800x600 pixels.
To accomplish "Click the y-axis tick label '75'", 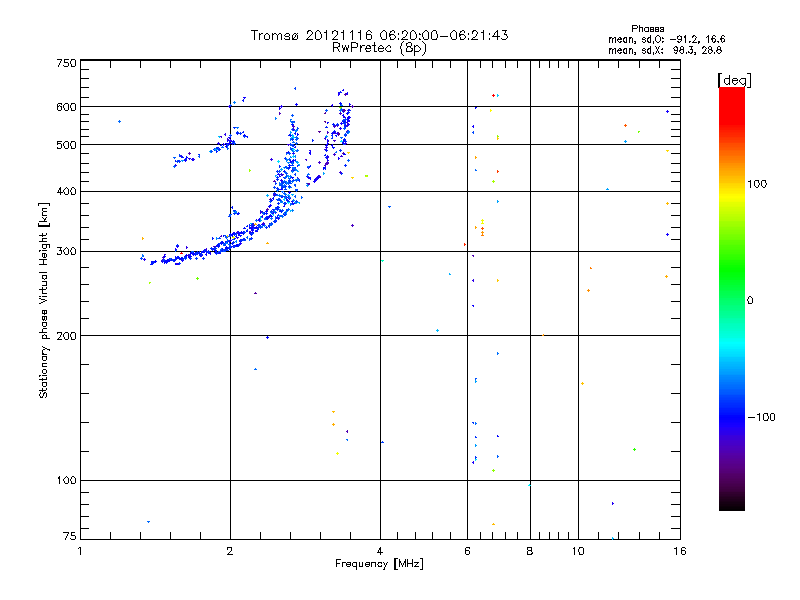I will click(x=70, y=536).
